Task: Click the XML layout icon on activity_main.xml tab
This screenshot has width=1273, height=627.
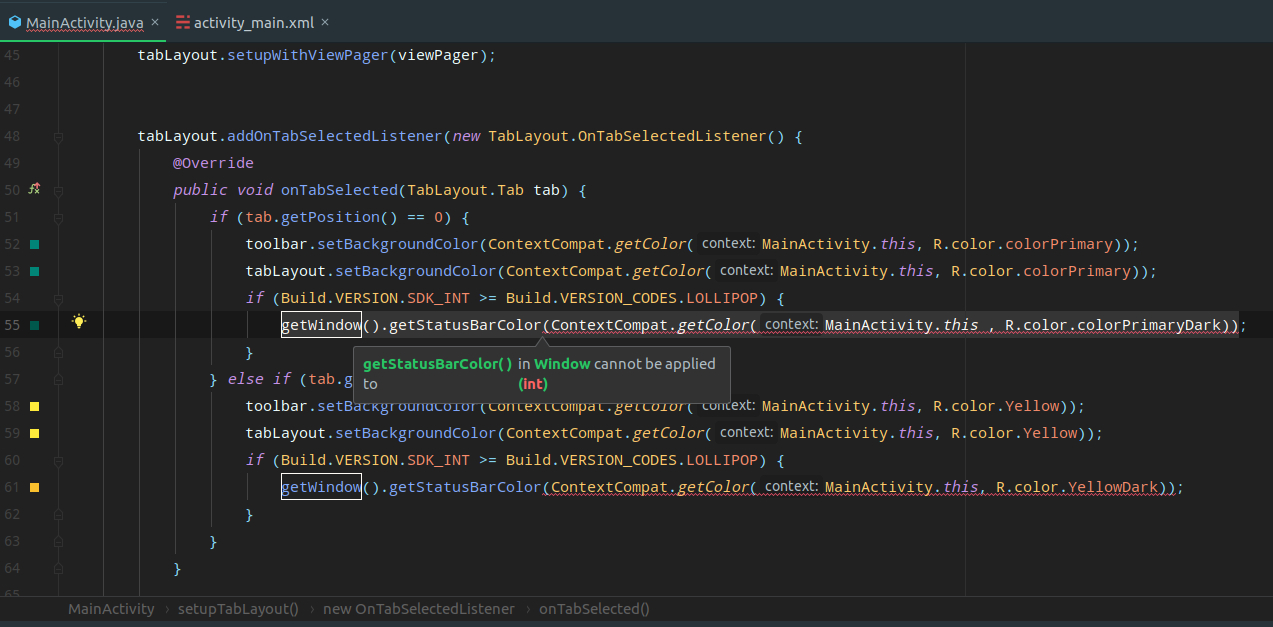Action: click(183, 22)
